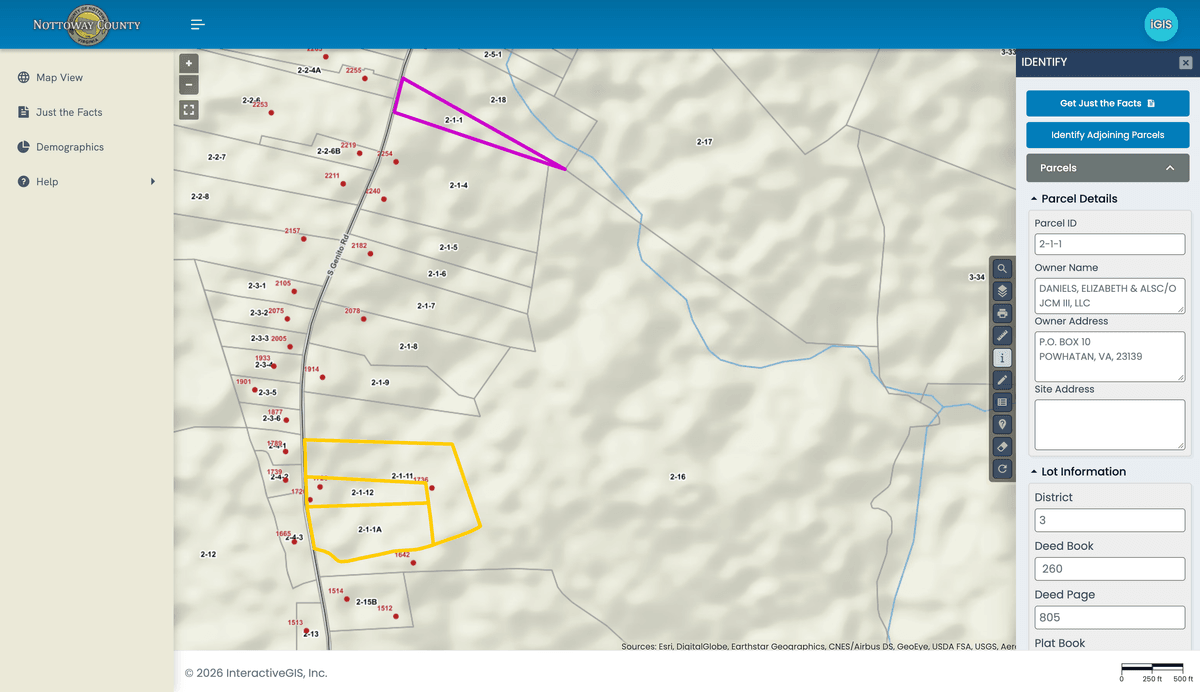1200x692 pixels.
Task: Open the Layers tool
Action: coord(1003,291)
